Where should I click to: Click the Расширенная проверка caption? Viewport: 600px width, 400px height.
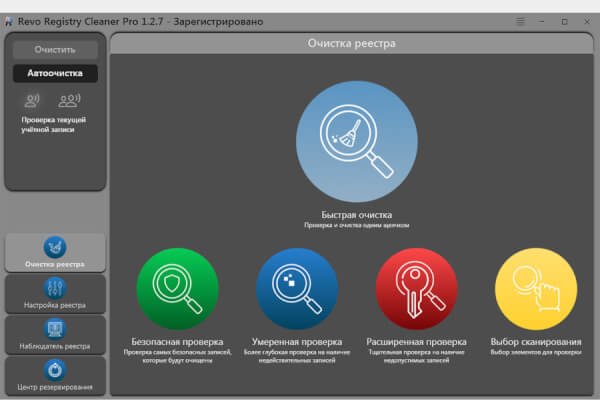(416, 341)
